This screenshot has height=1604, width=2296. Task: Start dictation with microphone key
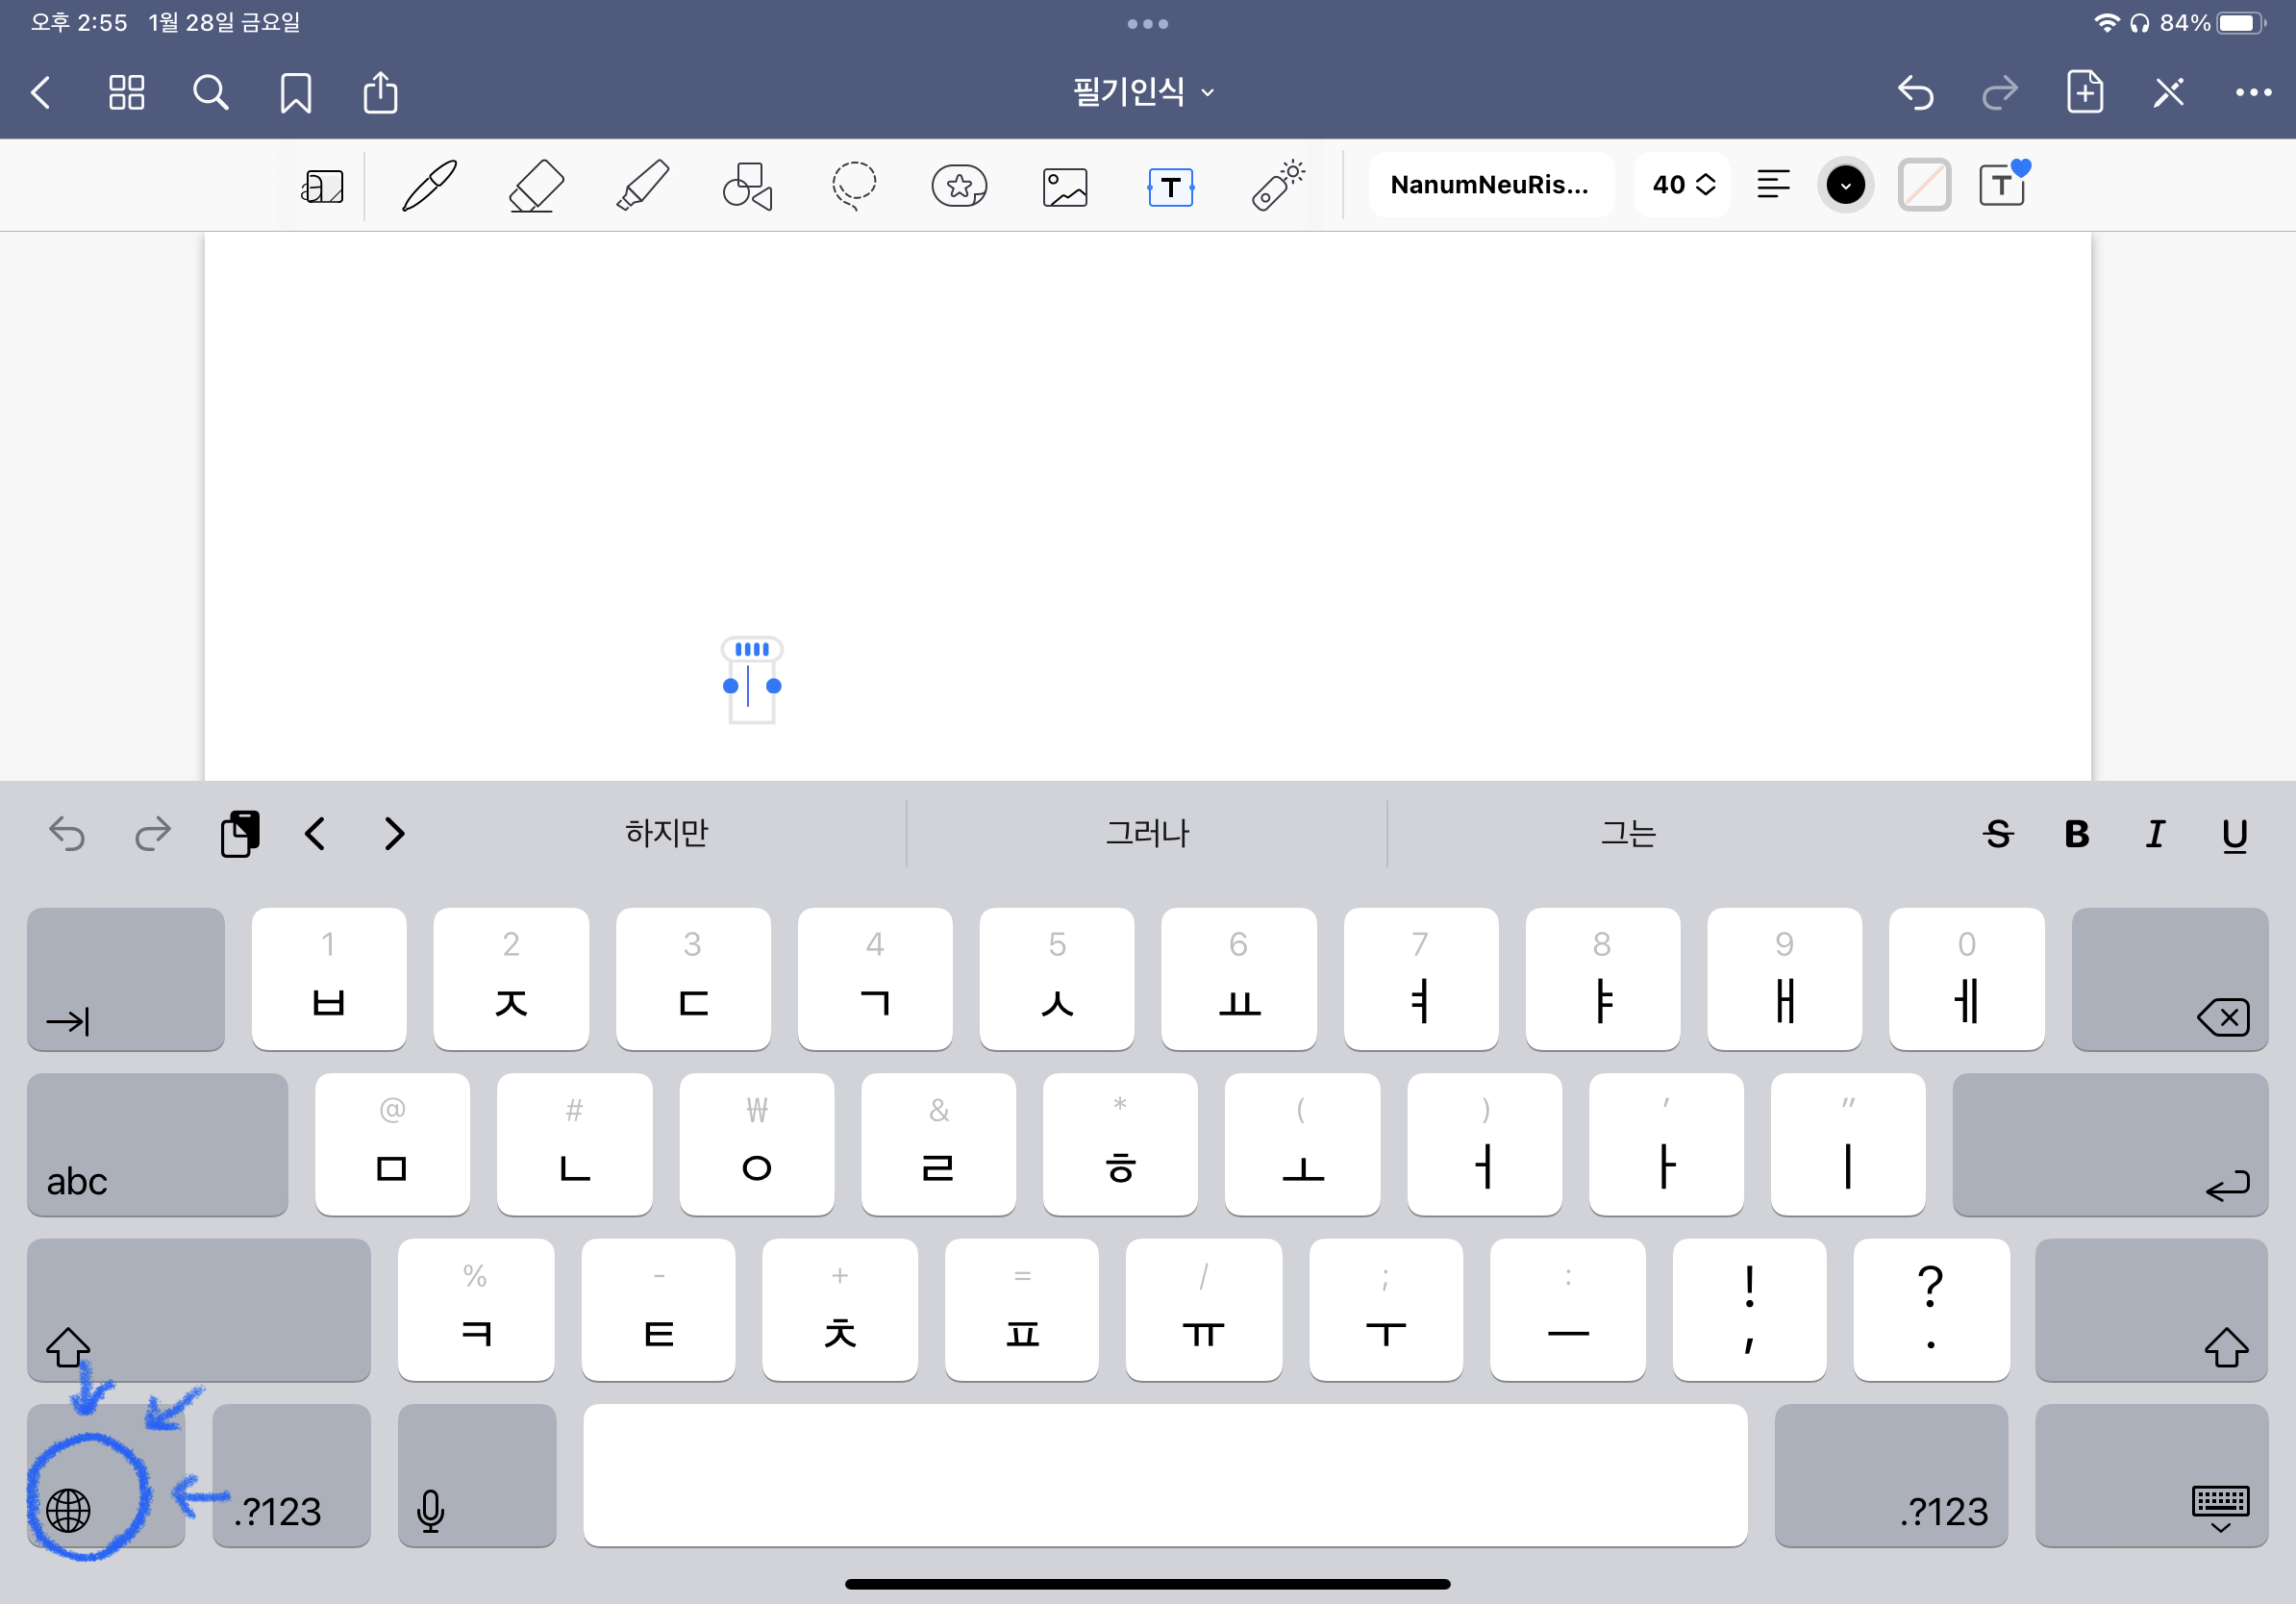pos(477,1476)
